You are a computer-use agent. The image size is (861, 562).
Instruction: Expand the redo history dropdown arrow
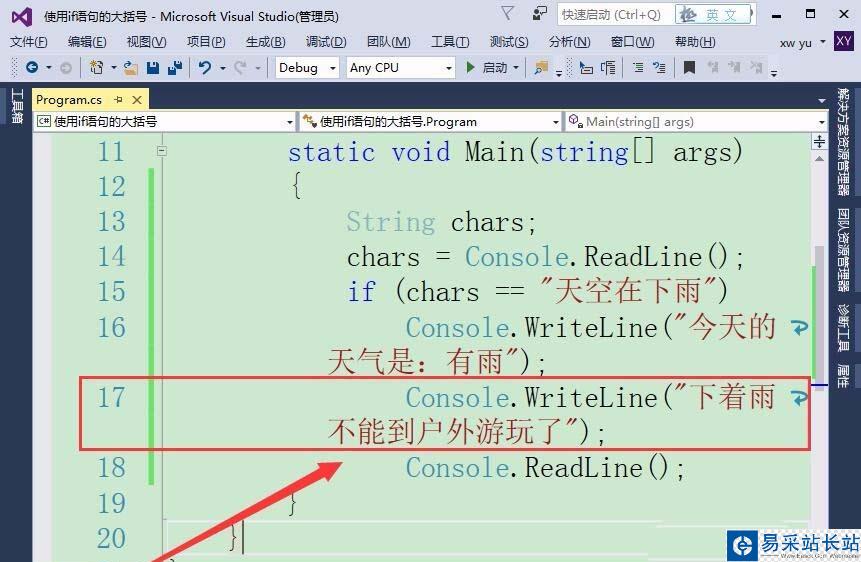pos(258,68)
